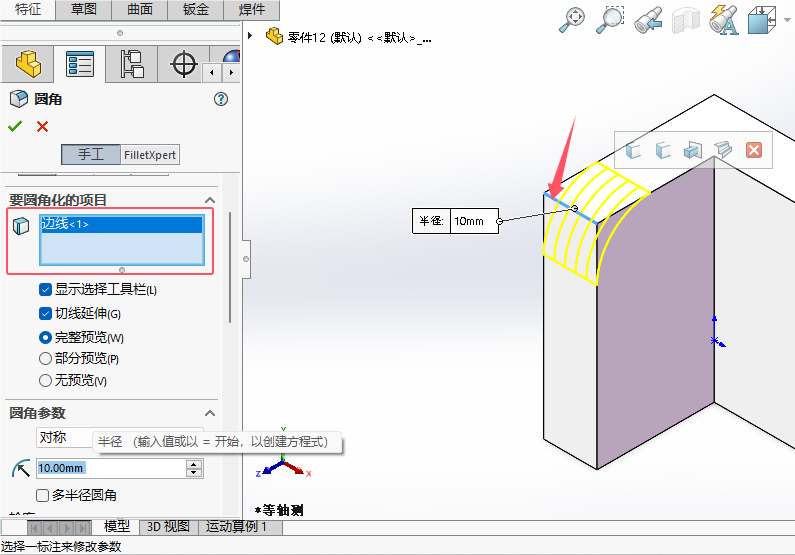Open the ConfigurationManager tab icon

point(132,64)
